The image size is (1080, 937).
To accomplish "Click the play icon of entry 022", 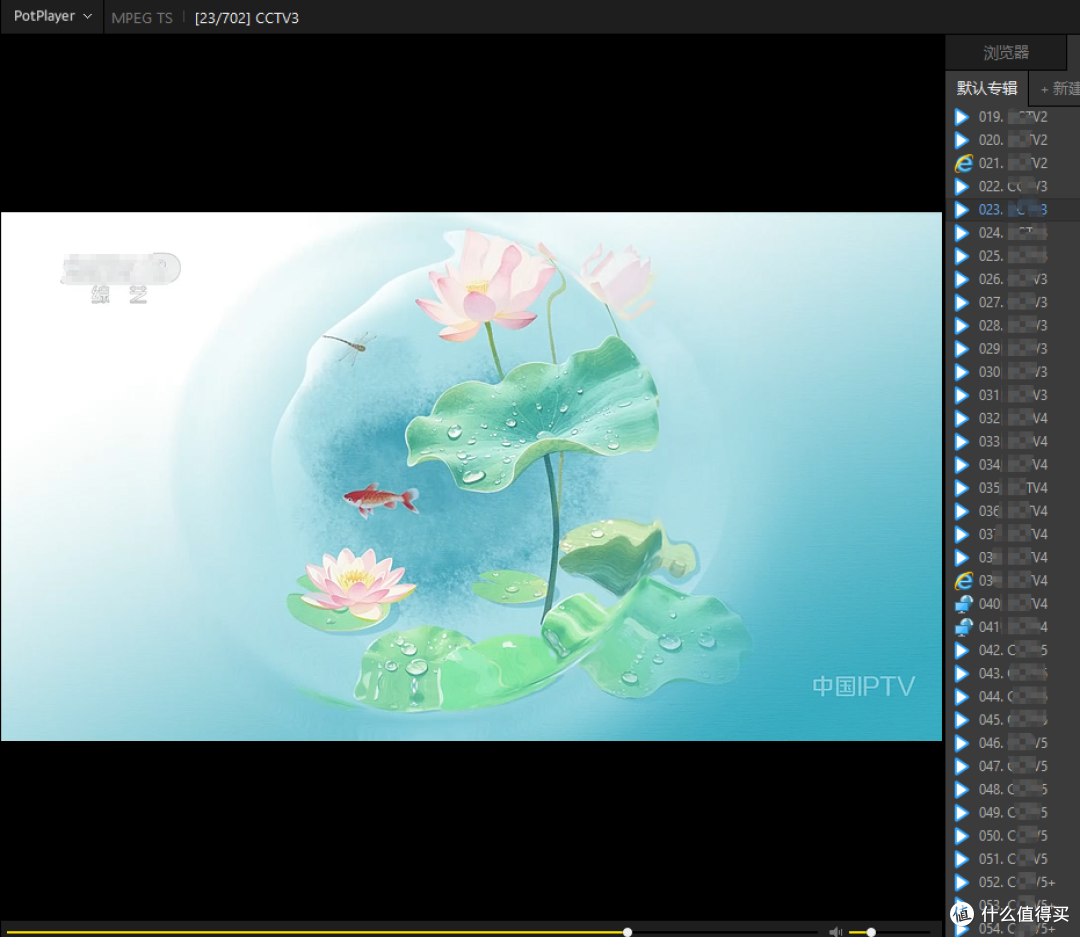I will tap(962, 187).
